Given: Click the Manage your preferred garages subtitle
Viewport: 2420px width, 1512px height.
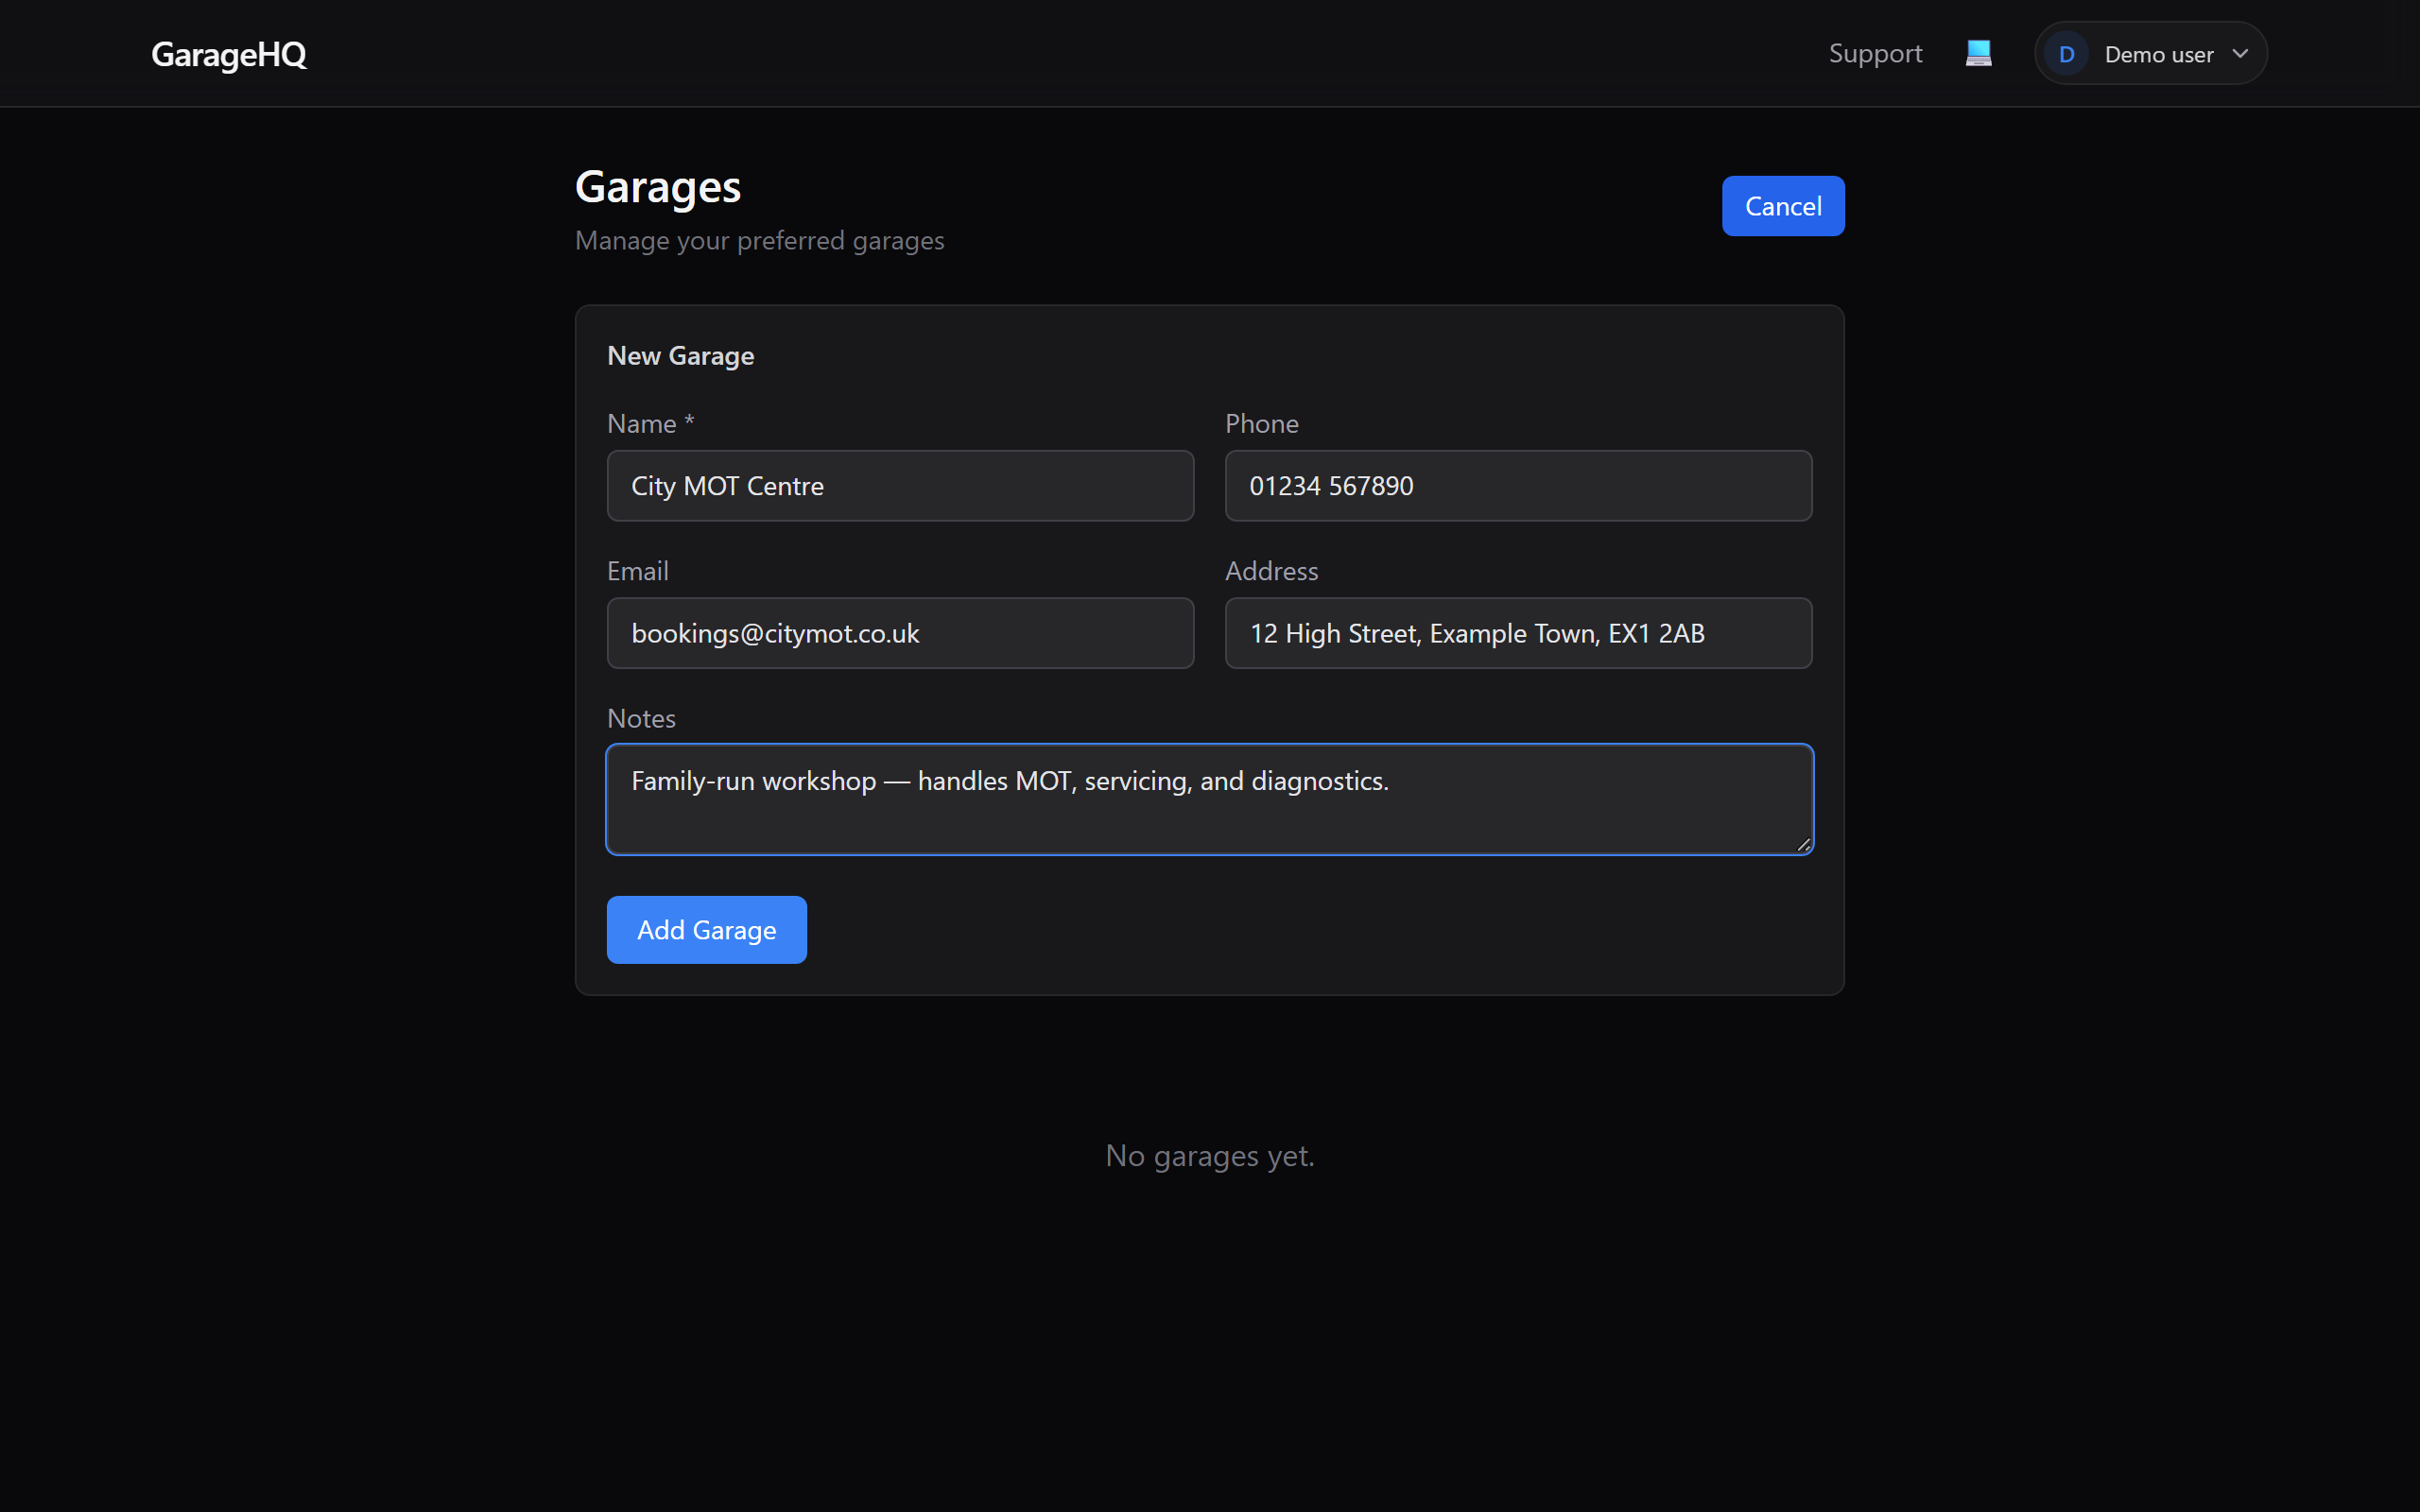Looking at the screenshot, I should [759, 240].
